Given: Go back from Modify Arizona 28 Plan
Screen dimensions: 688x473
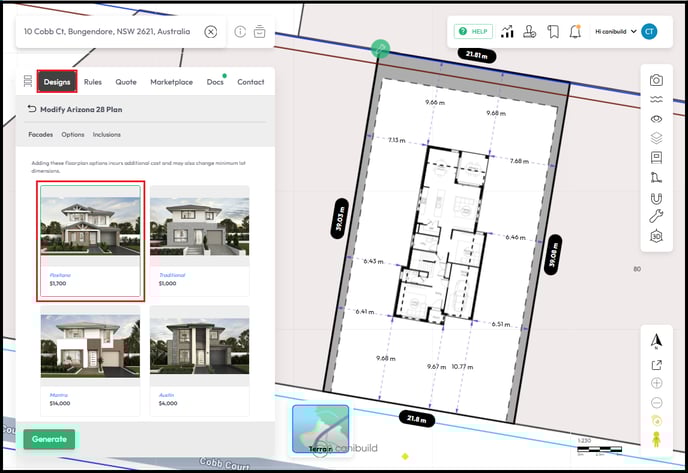Looking at the screenshot, I should pyautogui.click(x=32, y=109).
